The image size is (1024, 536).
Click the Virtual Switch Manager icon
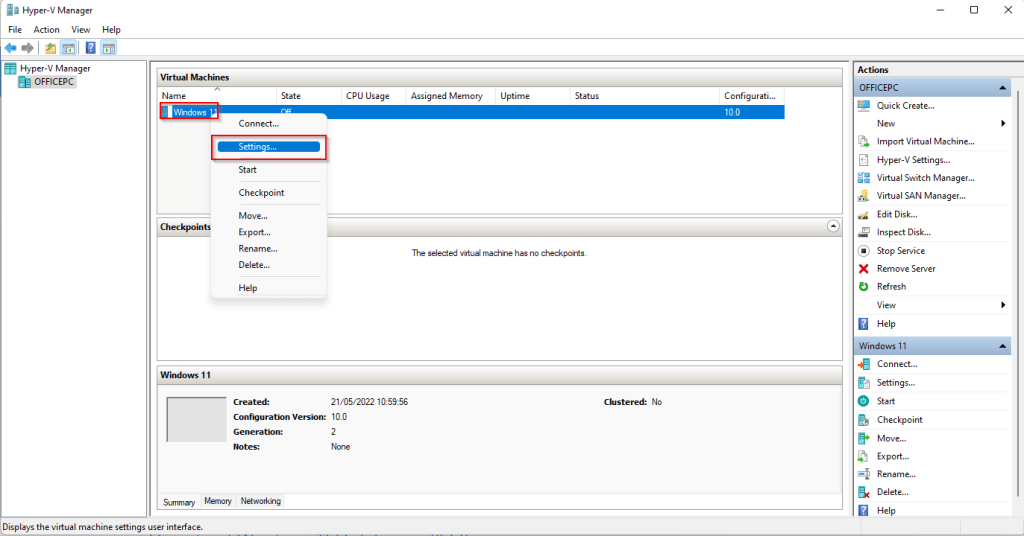click(863, 178)
